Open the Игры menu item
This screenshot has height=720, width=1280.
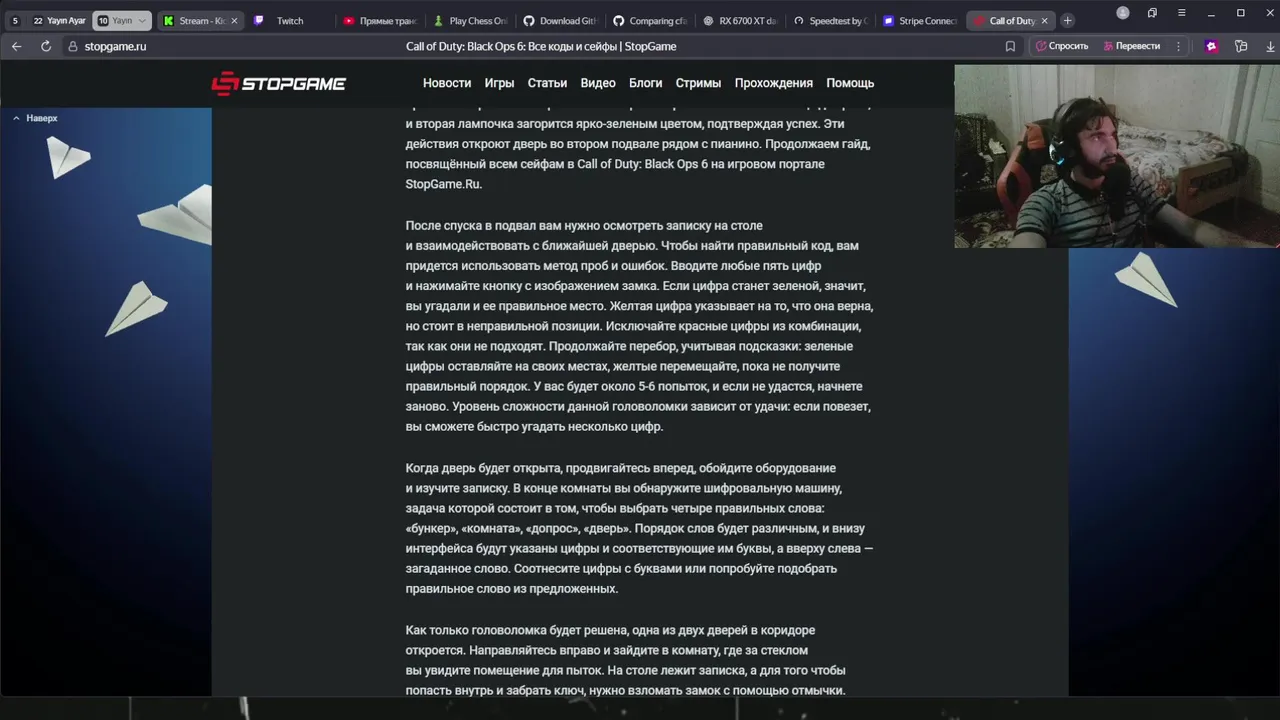[499, 83]
